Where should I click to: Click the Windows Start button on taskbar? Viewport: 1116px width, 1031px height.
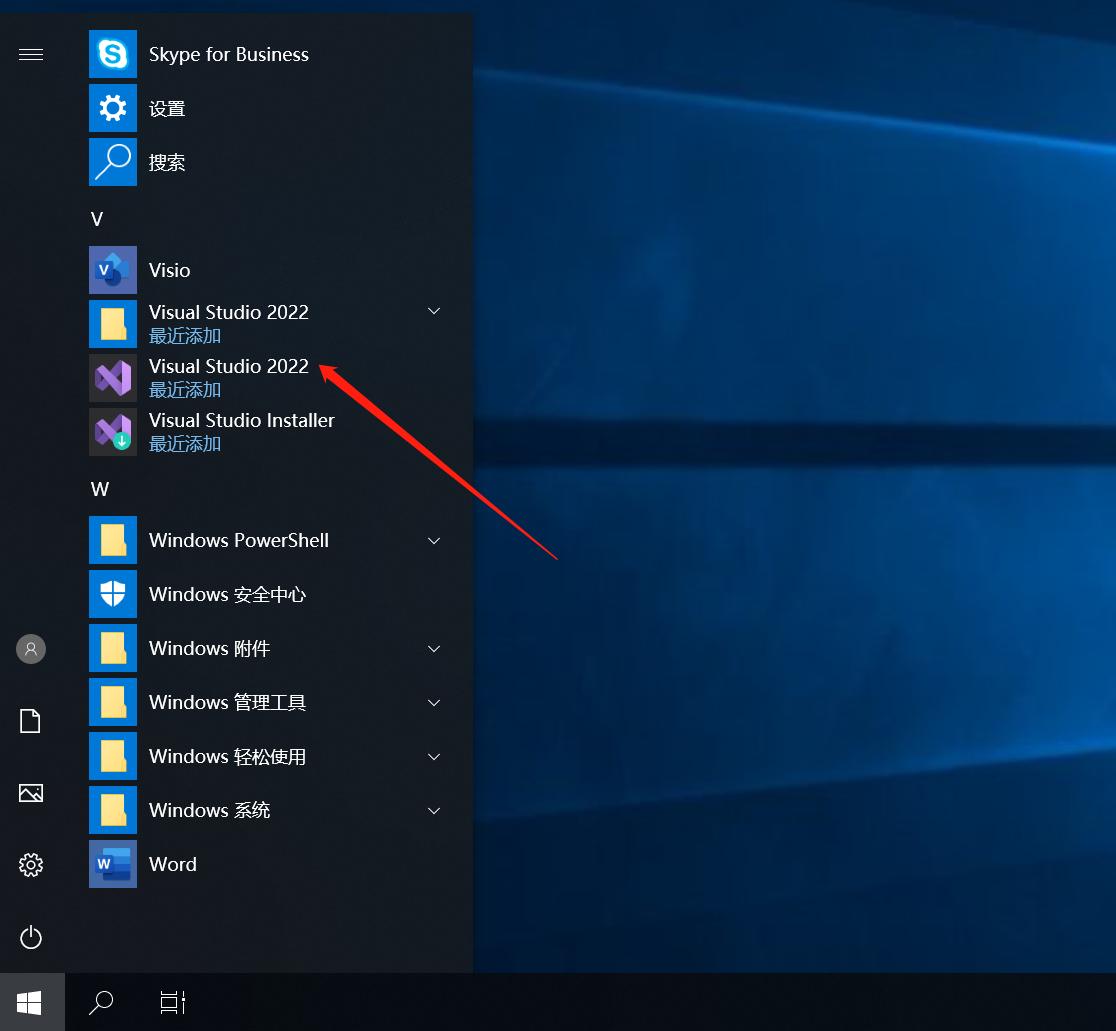point(30,1002)
